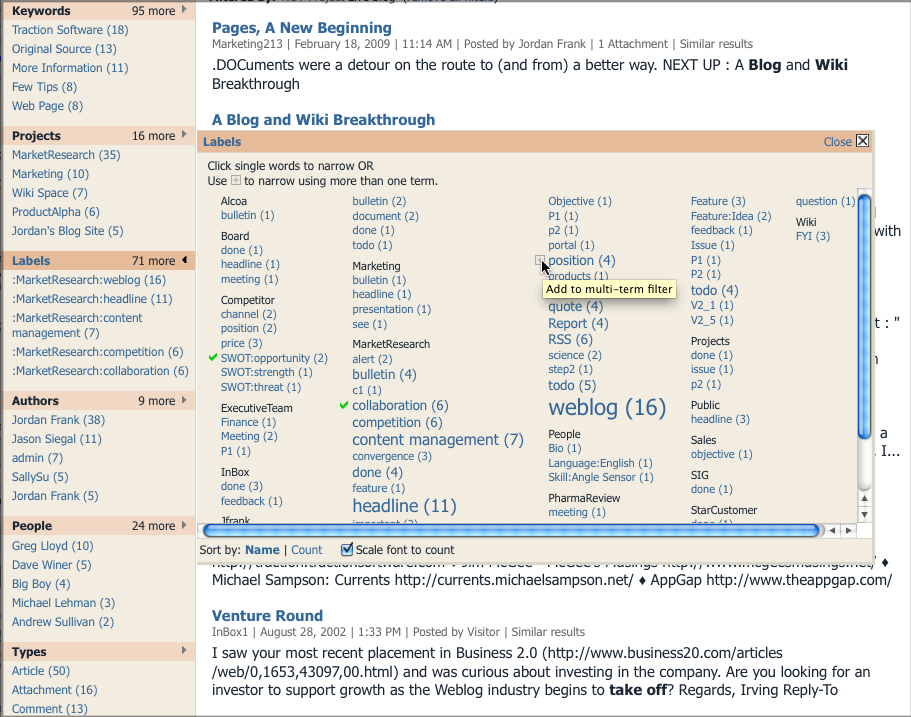The image size is (911, 717).
Task: Expand the Types section arrow
Action: coord(184,650)
